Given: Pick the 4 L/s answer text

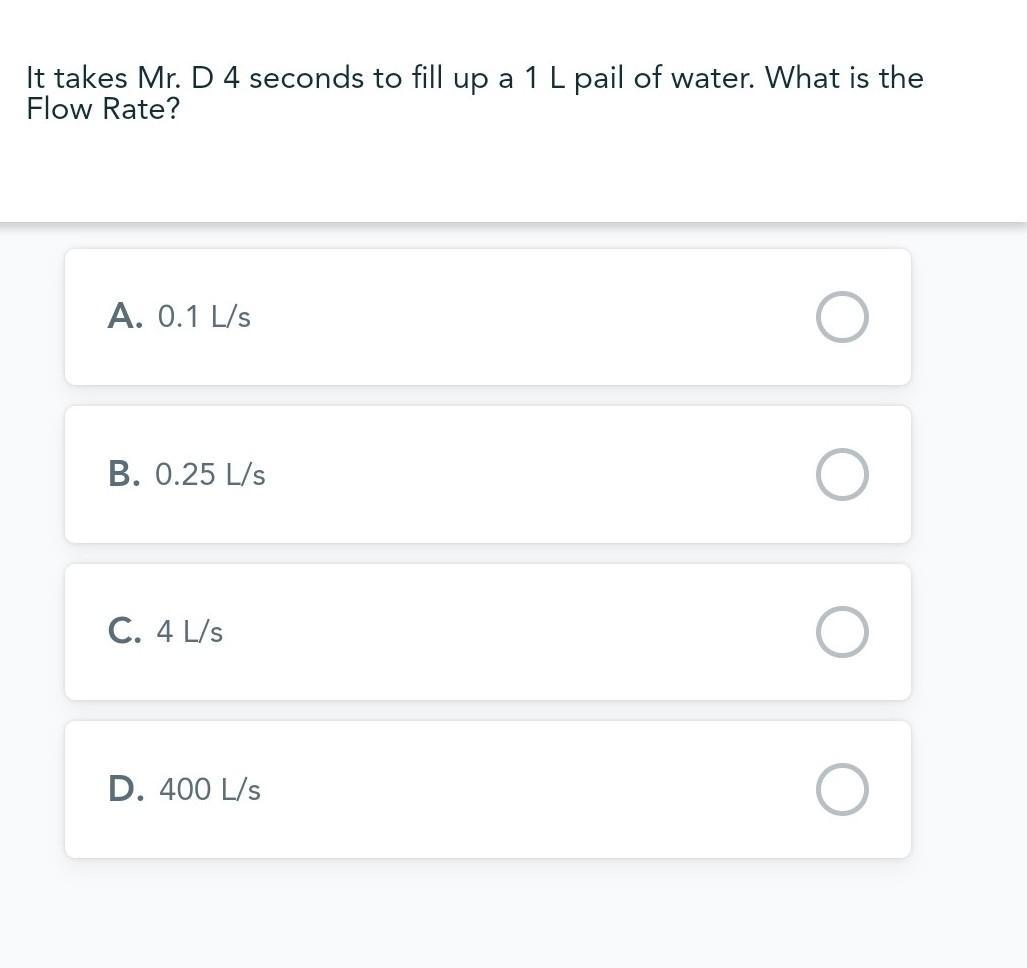Looking at the screenshot, I should (x=189, y=632).
